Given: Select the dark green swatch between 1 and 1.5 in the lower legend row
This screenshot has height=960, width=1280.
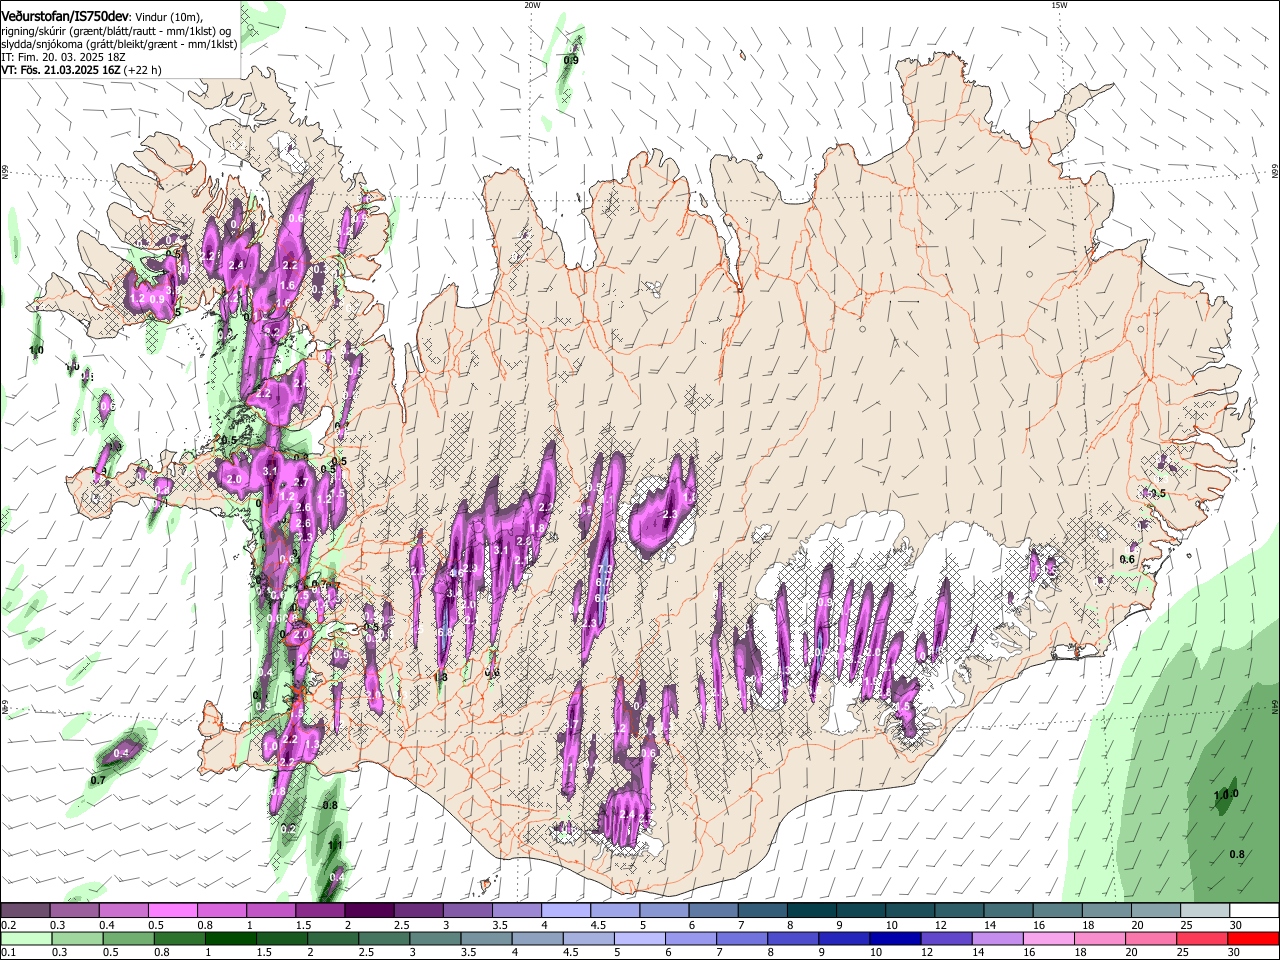Looking at the screenshot, I should (230, 939).
